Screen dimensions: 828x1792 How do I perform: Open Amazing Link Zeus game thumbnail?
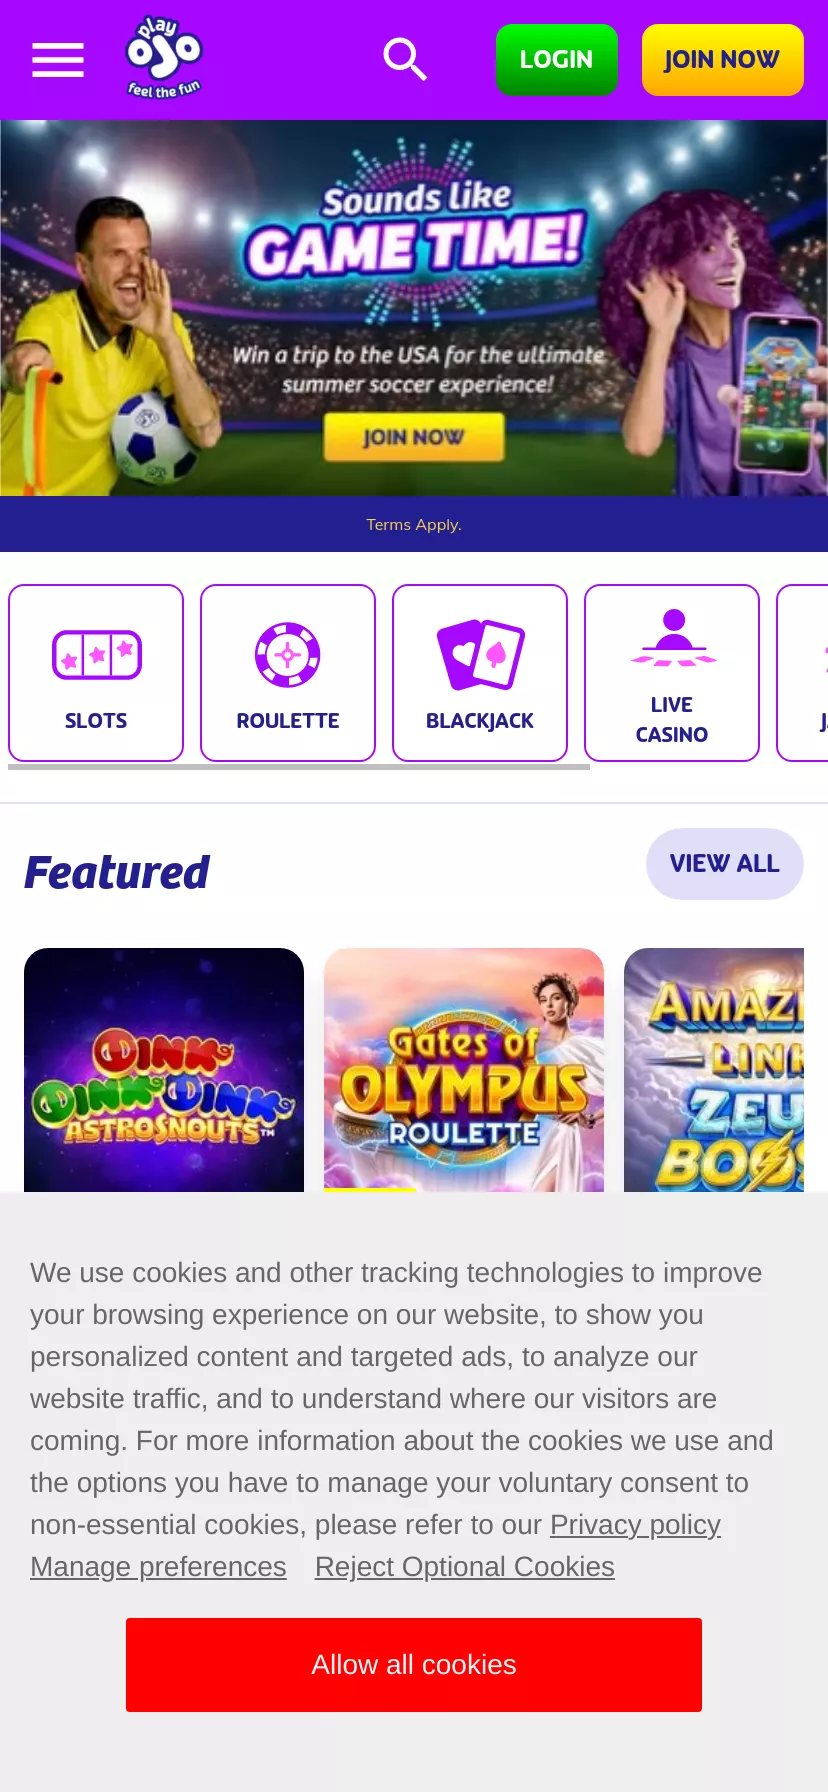[714, 1070]
